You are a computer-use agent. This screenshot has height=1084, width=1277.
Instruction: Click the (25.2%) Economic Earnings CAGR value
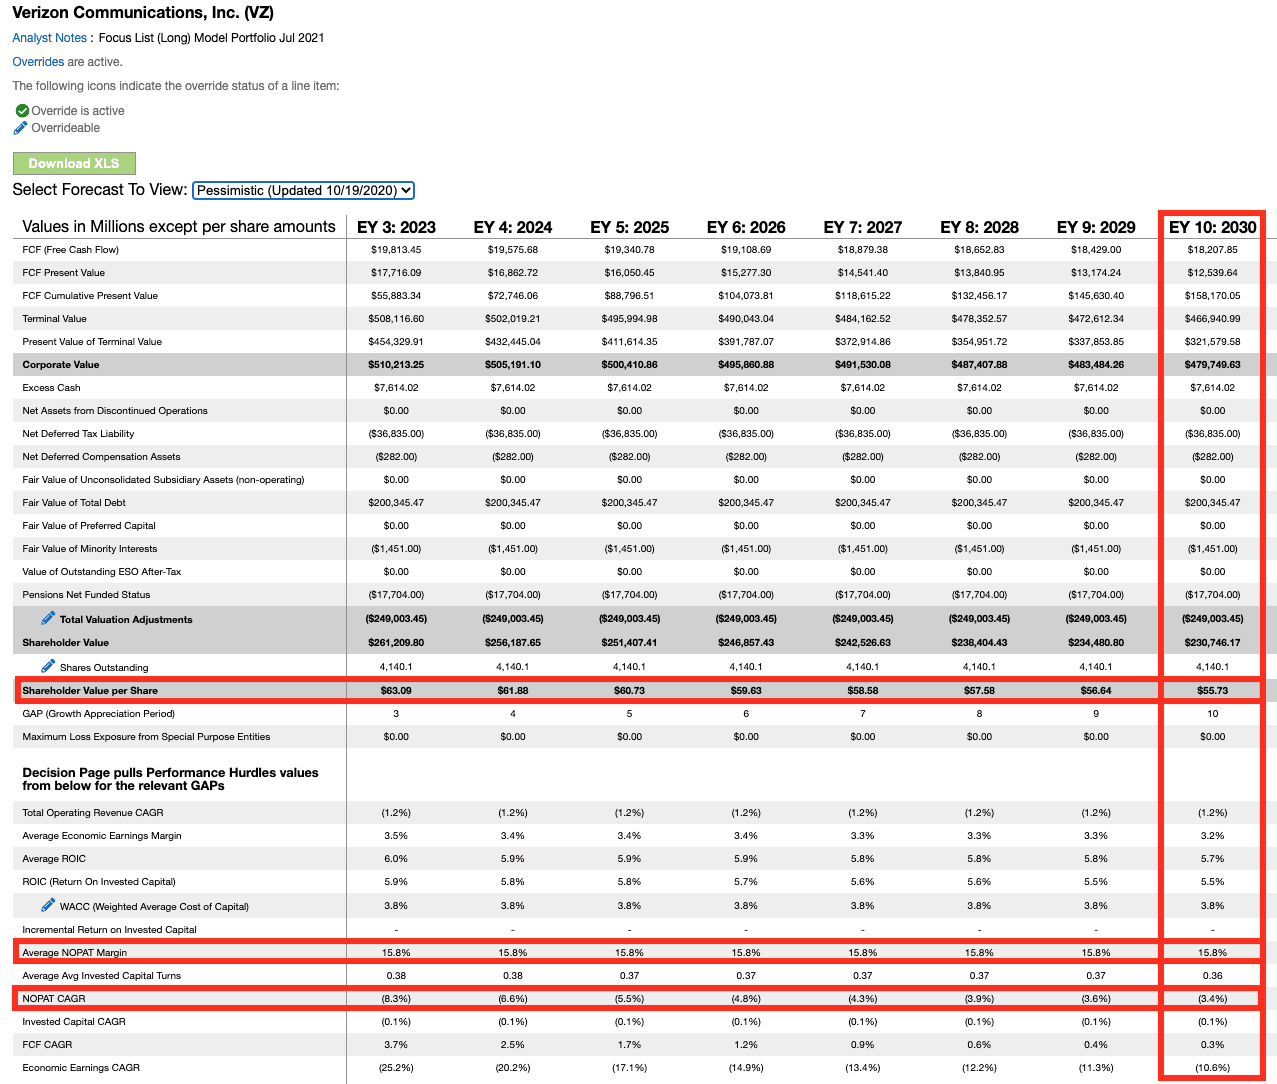396,1068
